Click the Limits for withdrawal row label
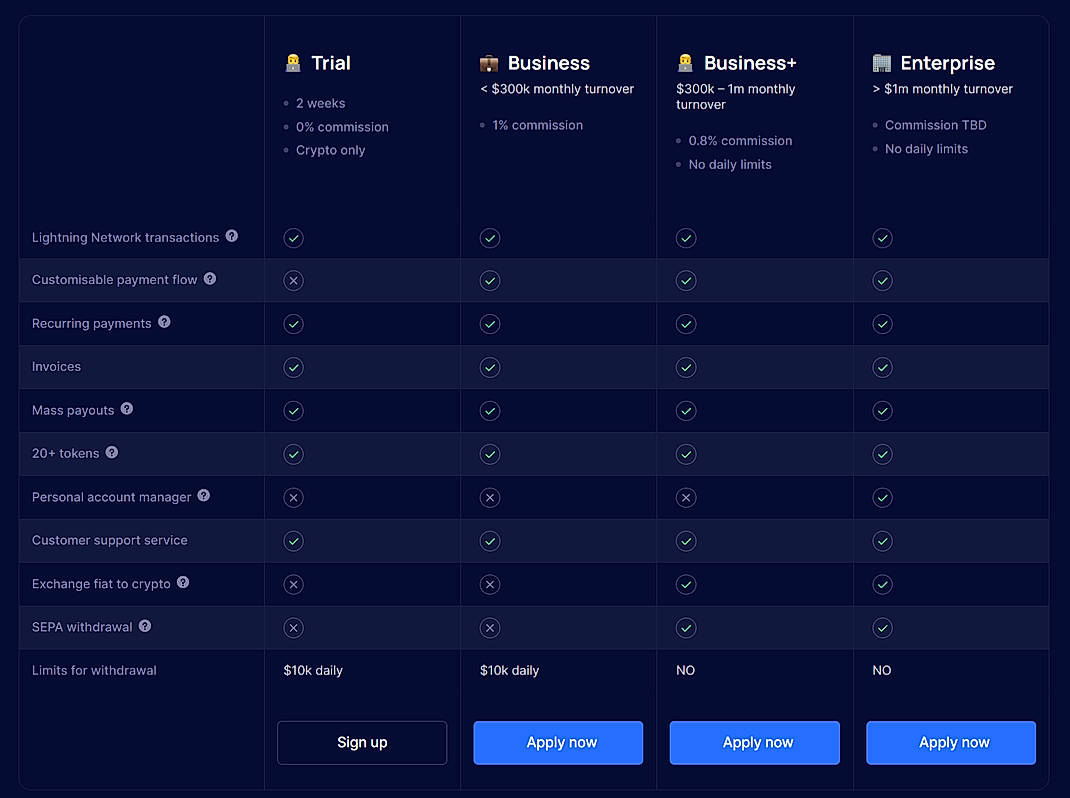The width and height of the screenshot is (1070, 798). pyautogui.click(x=94, y=670)
